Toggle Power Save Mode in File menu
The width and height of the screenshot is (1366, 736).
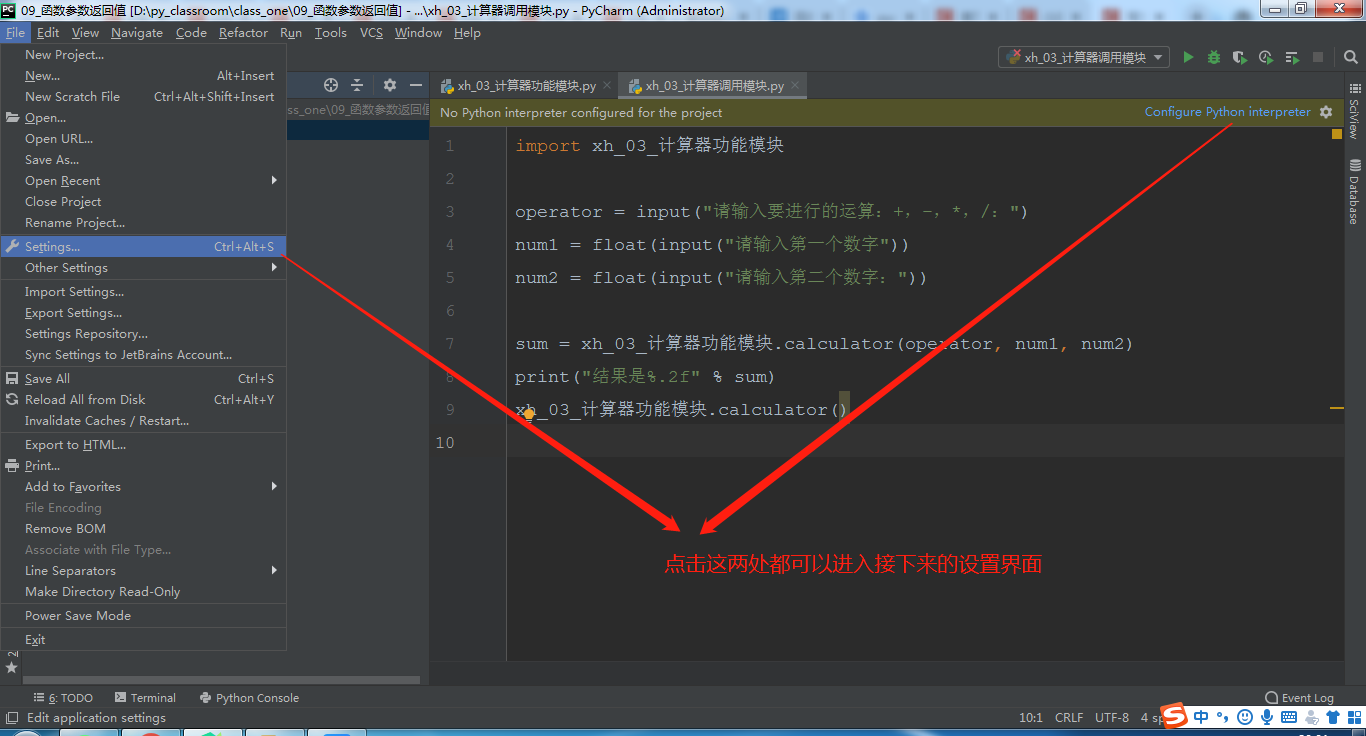point(143,616)
